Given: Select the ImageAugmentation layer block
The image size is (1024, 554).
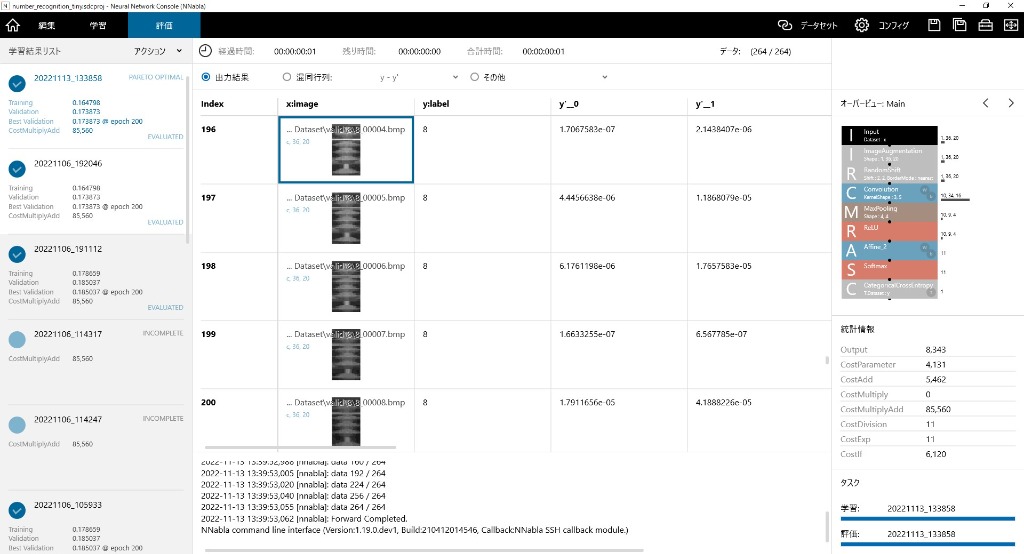Looking at the screenshot, I should click(x=889, y=154).
